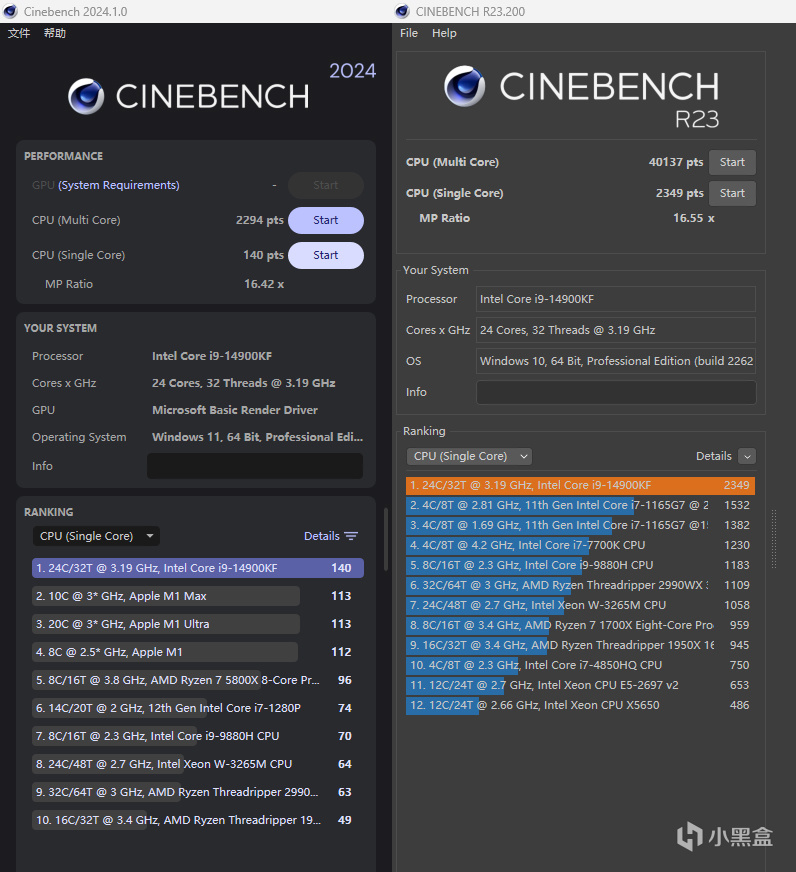Select the Xeon W-3265M row scoring 64

198,764
